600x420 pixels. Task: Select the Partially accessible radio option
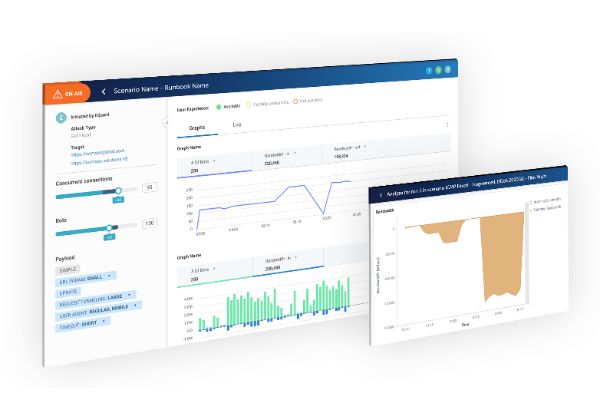click(250, 104)
